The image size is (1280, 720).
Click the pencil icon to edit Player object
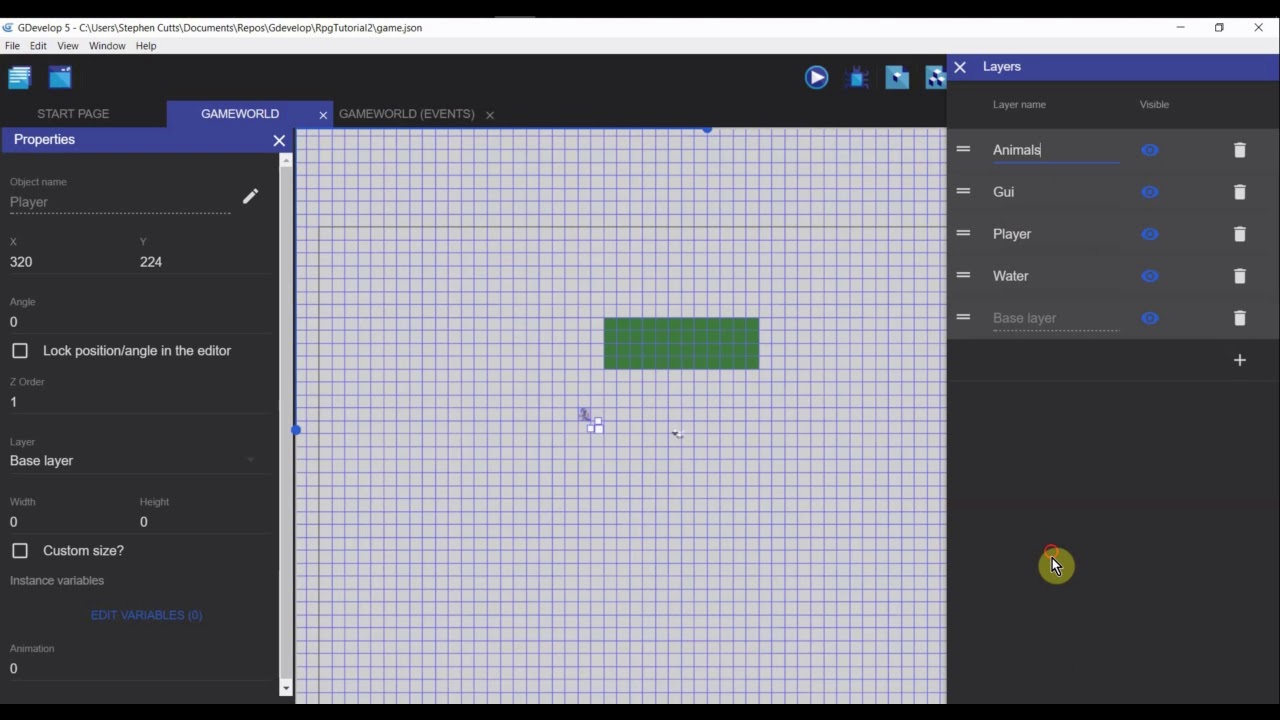click(250, 196)
